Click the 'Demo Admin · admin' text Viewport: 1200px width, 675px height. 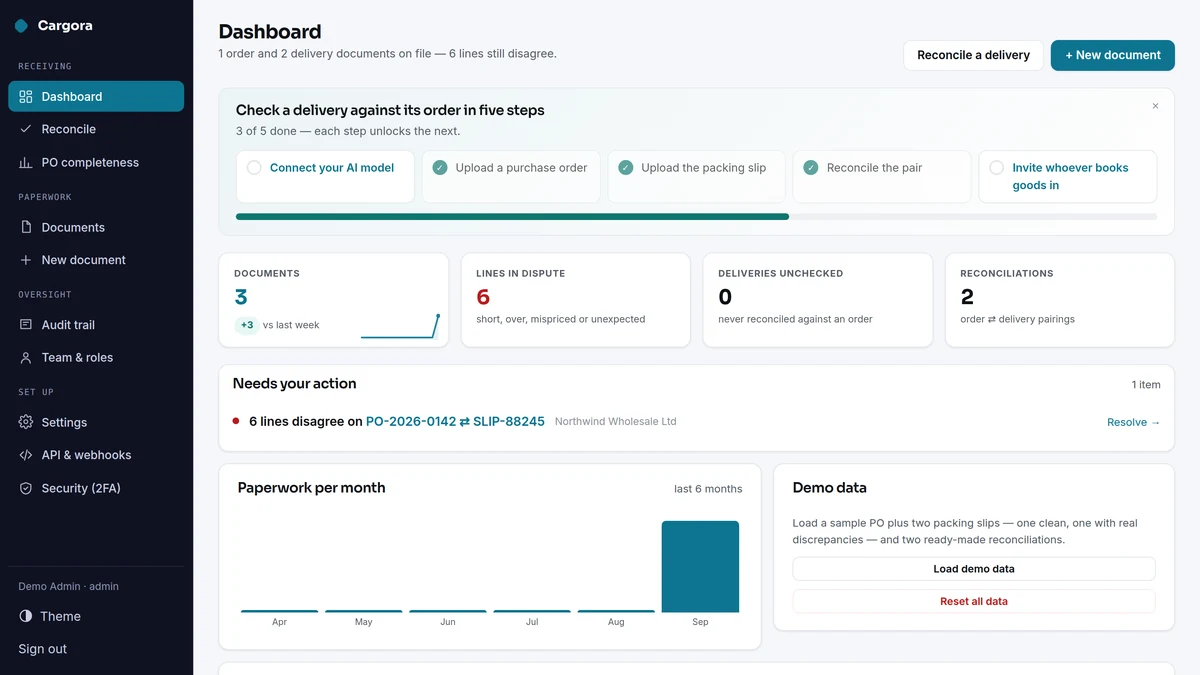tap(68, 586)
